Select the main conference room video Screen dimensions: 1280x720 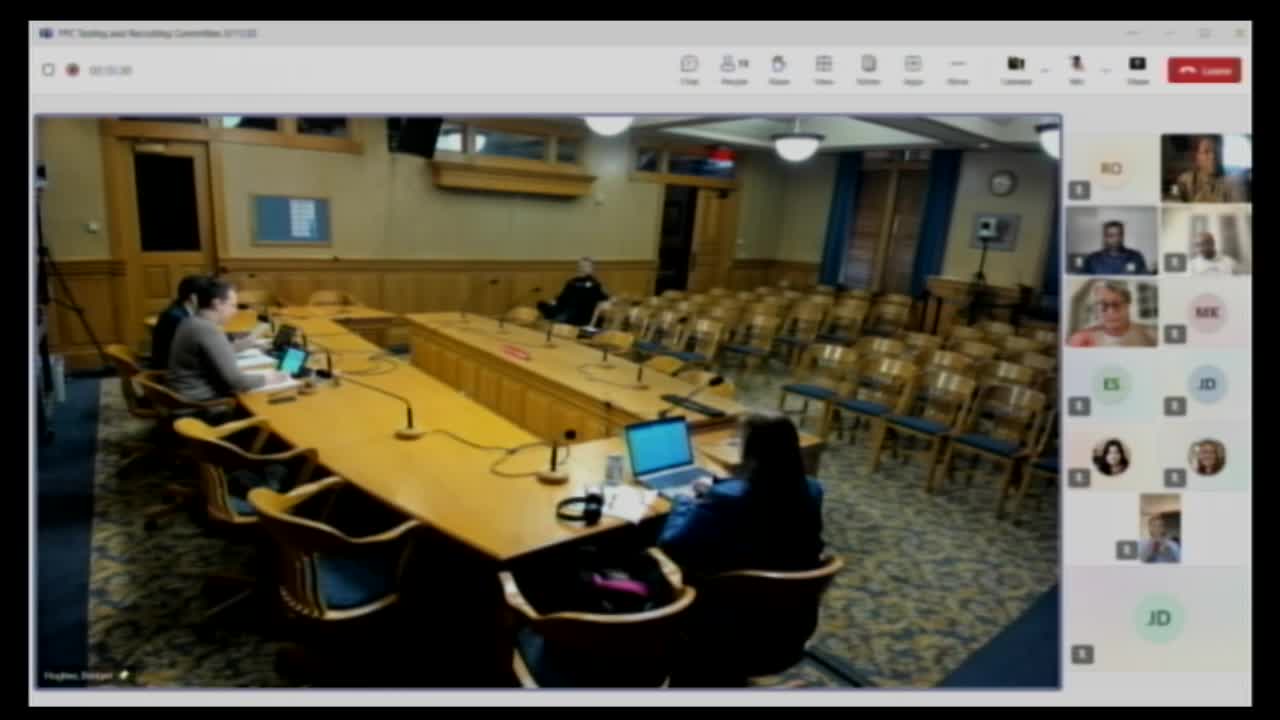coord(548,401)
